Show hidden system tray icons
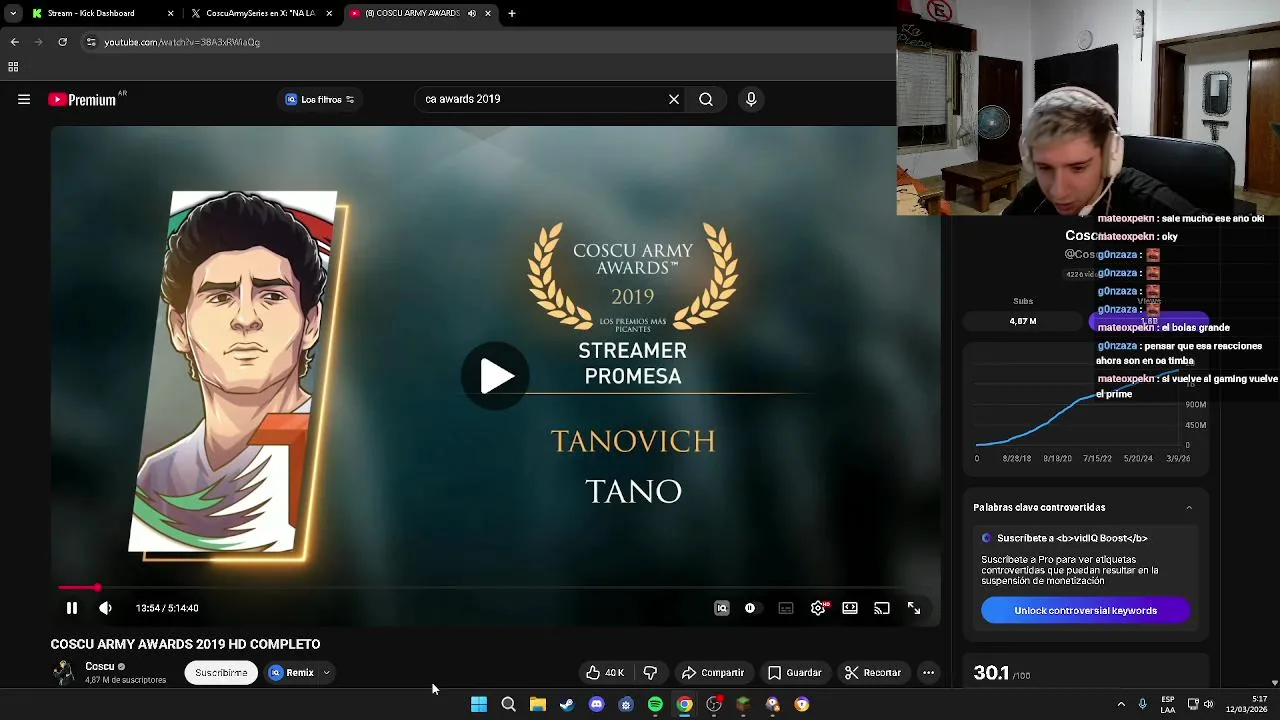The image size is (1280, 720). point(1121,705)
